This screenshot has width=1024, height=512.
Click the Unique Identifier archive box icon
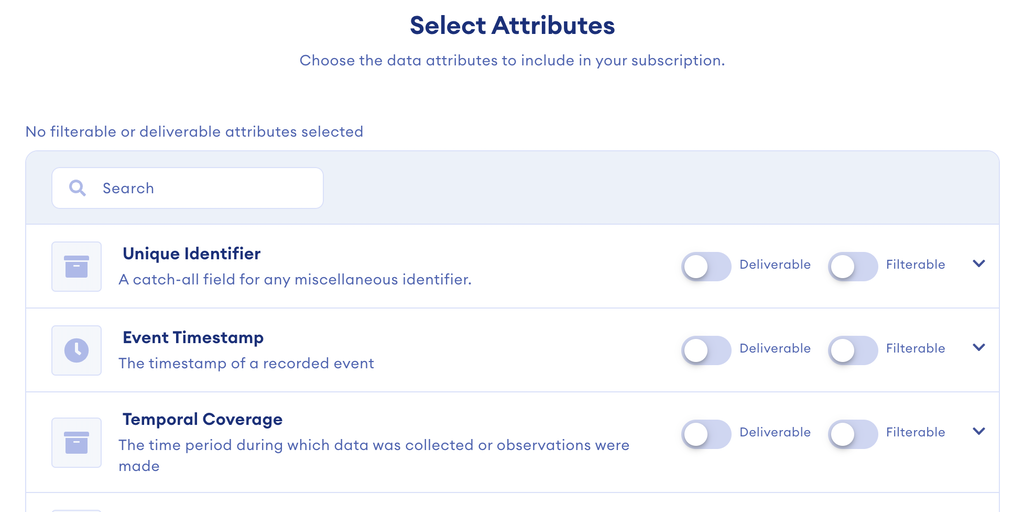[x=77, y=266]
